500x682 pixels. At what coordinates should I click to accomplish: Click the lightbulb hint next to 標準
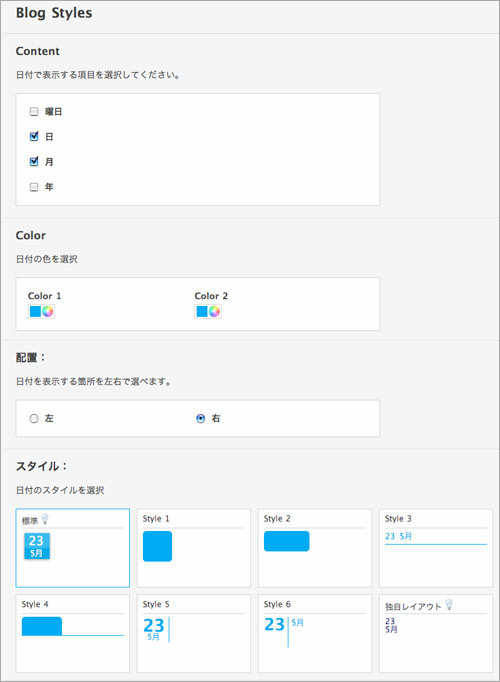pos(44,519)
